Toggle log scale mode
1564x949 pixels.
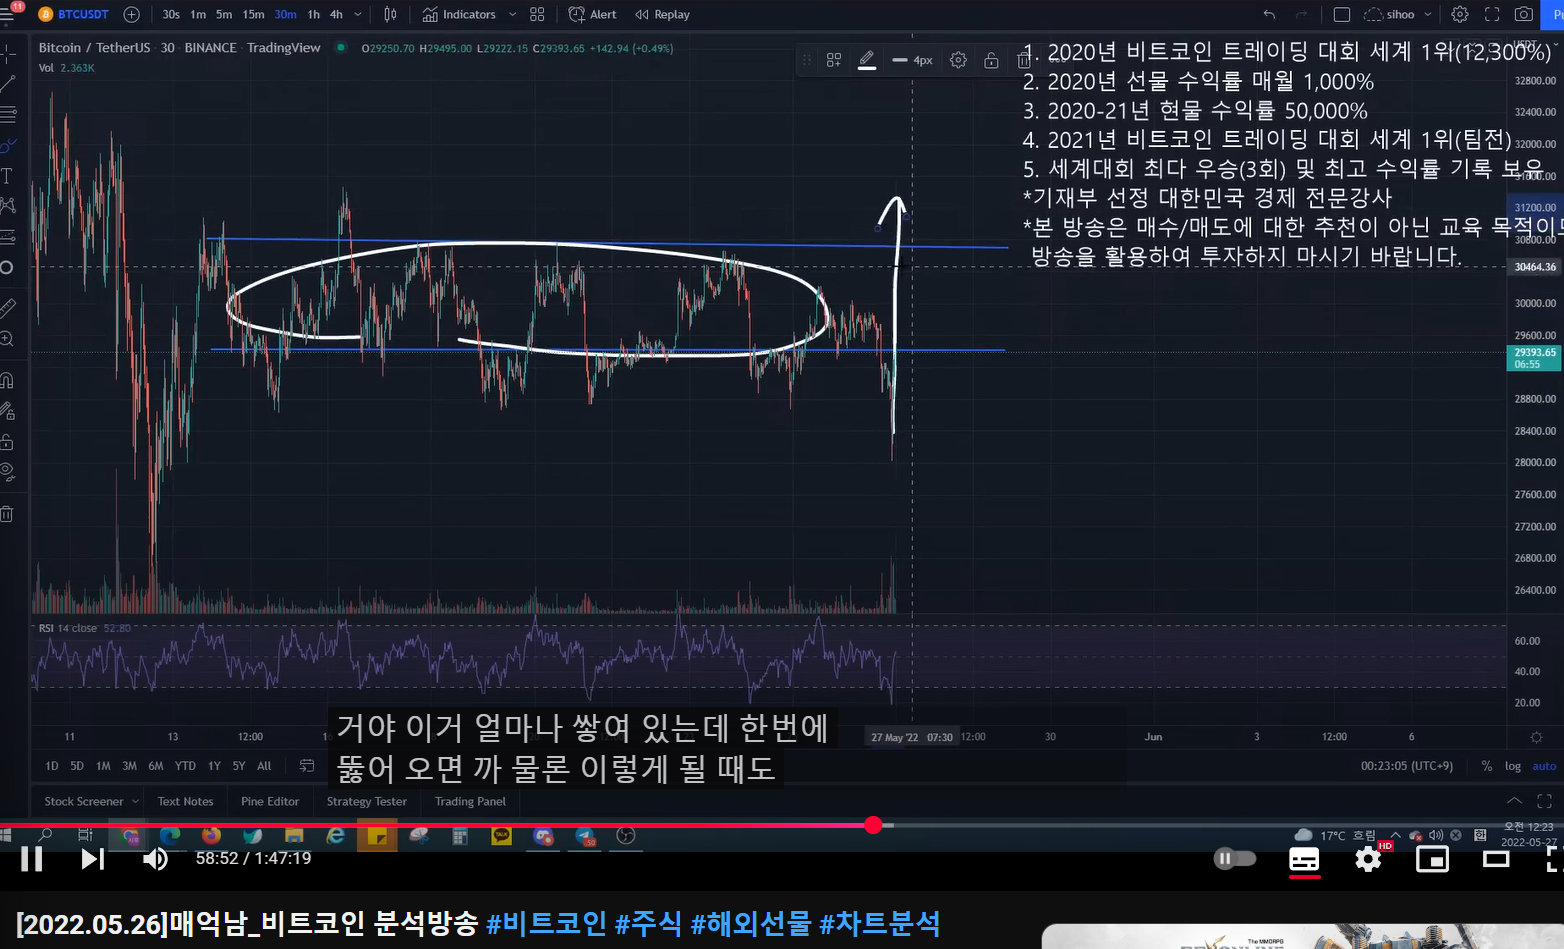(x=1513, y=766)
